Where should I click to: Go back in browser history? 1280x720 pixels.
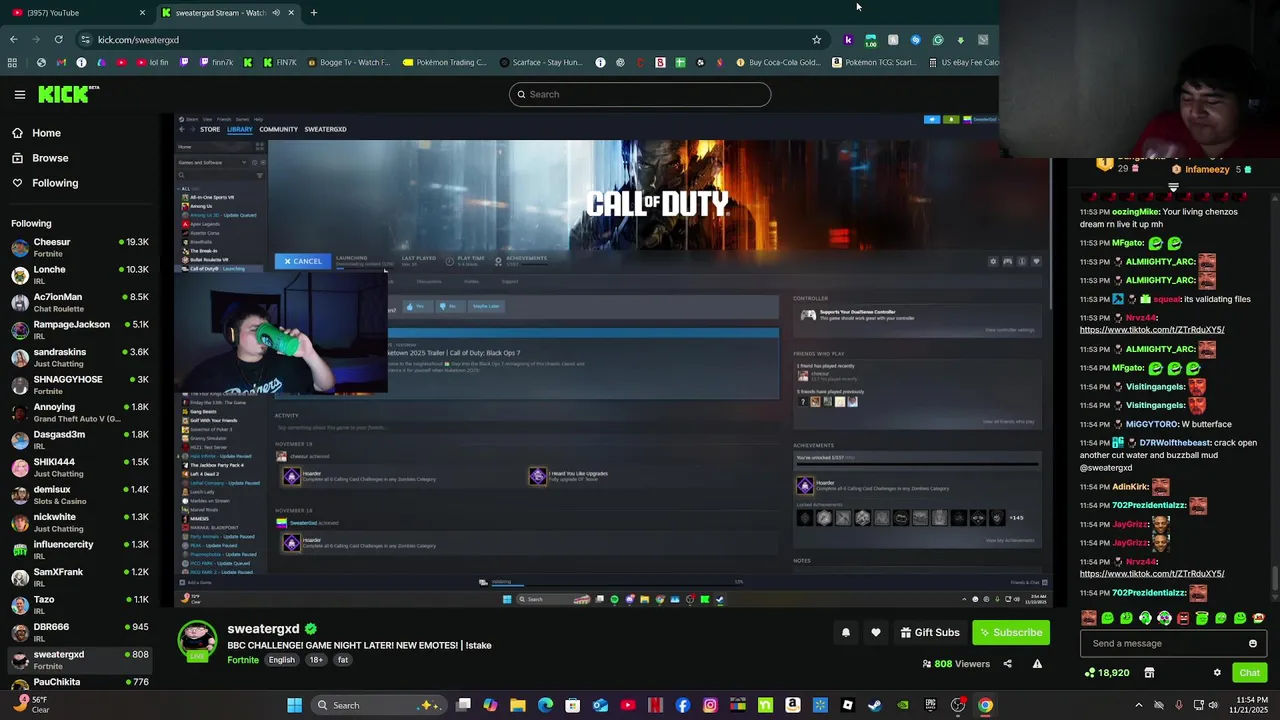[x=13, y=40]
